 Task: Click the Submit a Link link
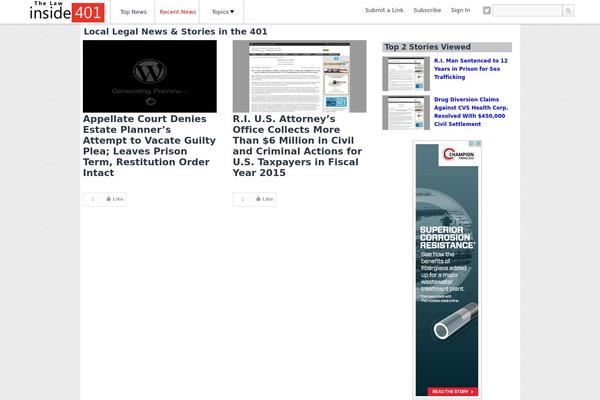[x=384, y=10]
